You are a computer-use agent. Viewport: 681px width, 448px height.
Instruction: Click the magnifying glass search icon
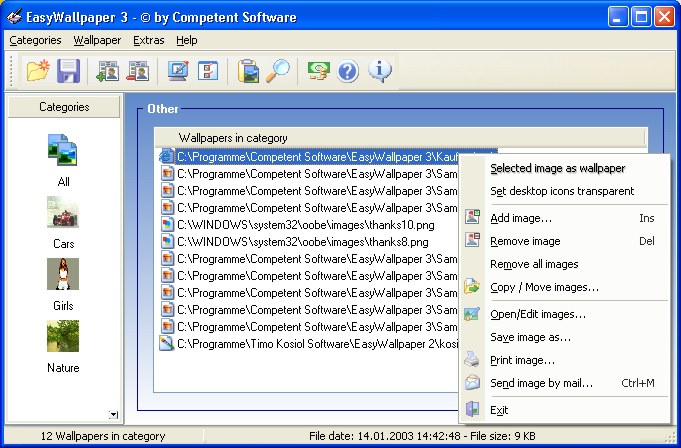pyautogui.click(x=278, y=71)
